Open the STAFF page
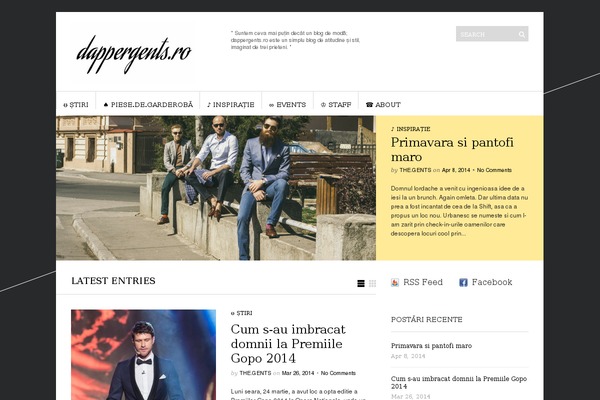Viewport: 600px width, 400px height. (x=336, y=104)
